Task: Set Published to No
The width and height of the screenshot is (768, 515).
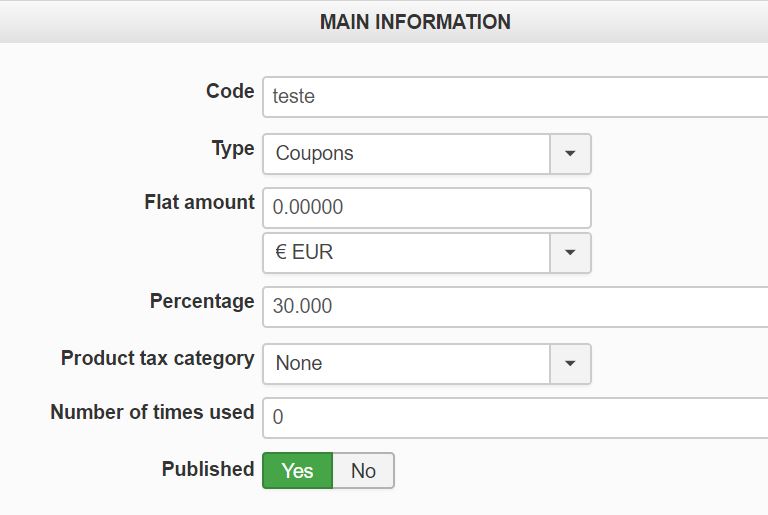Action: pos(363,471)
